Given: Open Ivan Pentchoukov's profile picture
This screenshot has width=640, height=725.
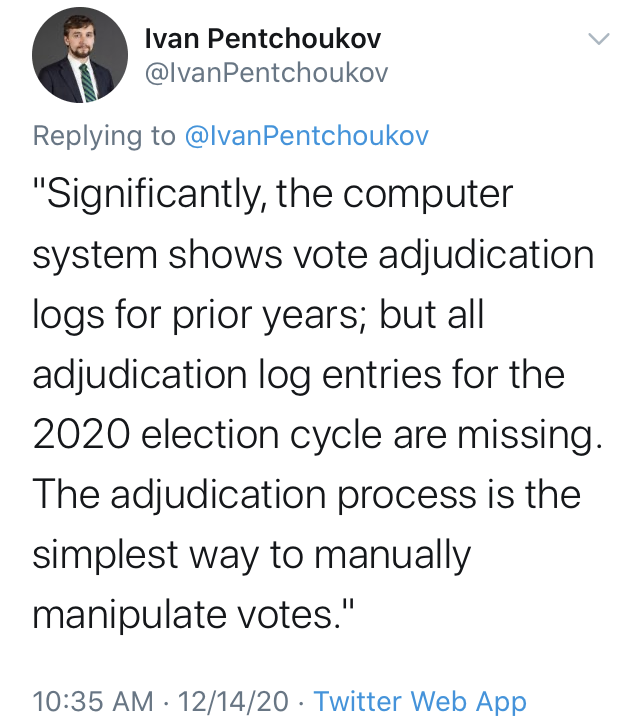Looking at the screenshot, I should tap(80, 55).
